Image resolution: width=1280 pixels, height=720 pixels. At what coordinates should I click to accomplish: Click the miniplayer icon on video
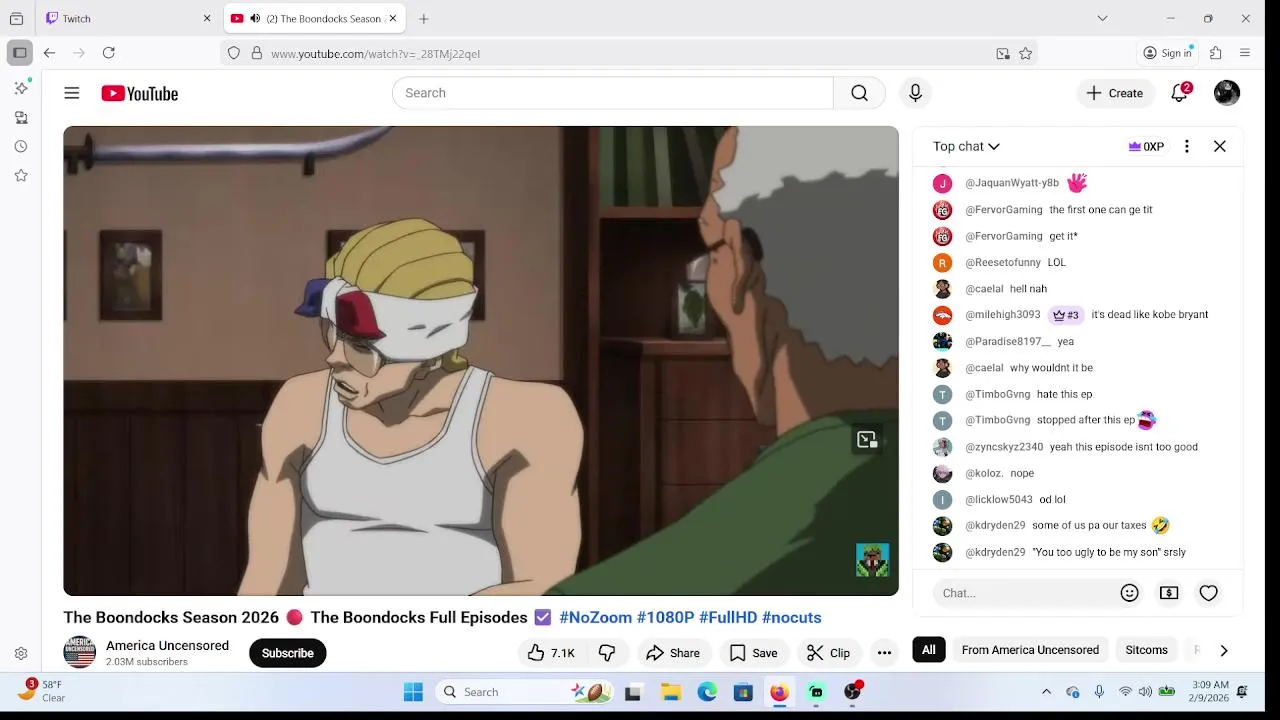[x=867, y=439]
